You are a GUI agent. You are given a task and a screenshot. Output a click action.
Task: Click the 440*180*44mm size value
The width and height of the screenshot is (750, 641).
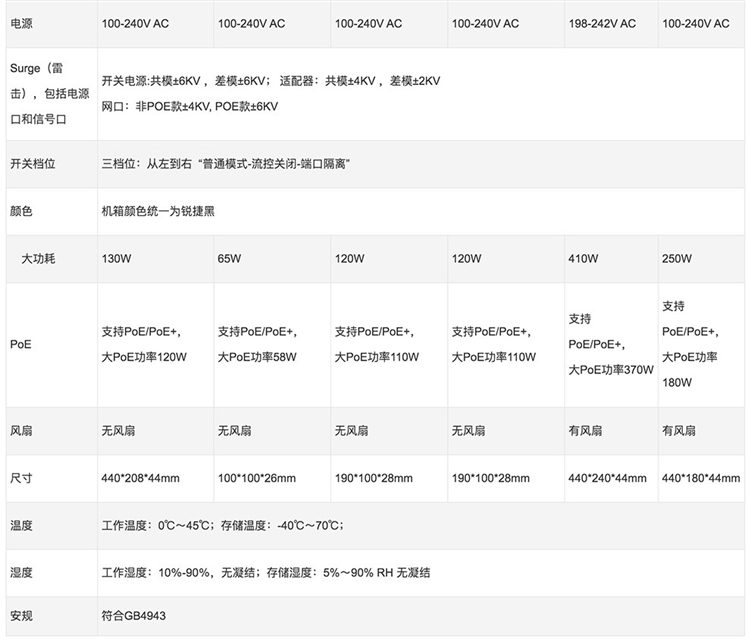click(x=701, y=478)
